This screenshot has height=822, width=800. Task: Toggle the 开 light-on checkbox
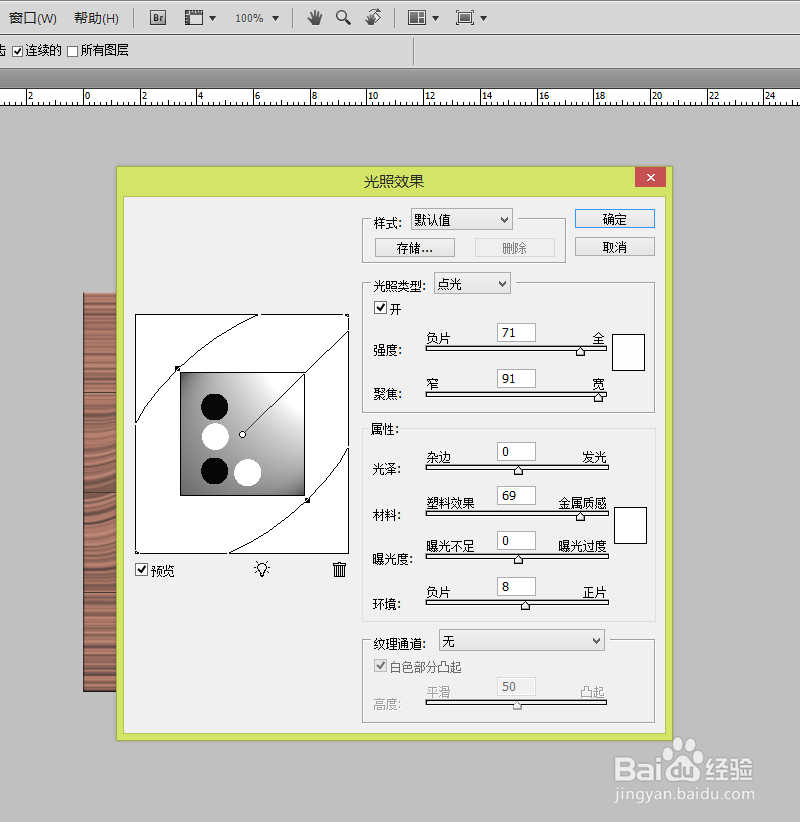(x=380, y=308)
